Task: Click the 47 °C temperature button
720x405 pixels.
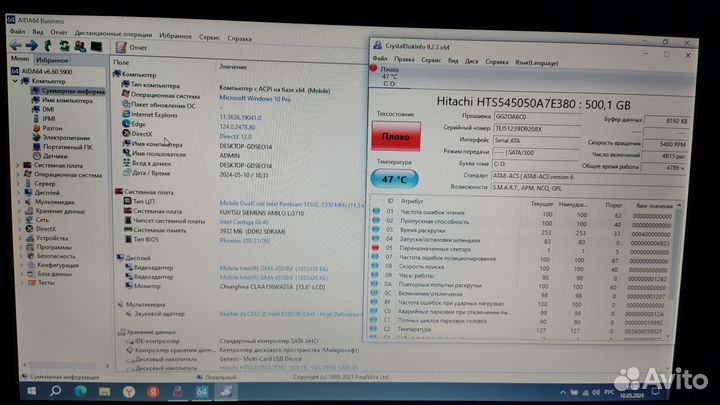Action: (x=394, y=179)
